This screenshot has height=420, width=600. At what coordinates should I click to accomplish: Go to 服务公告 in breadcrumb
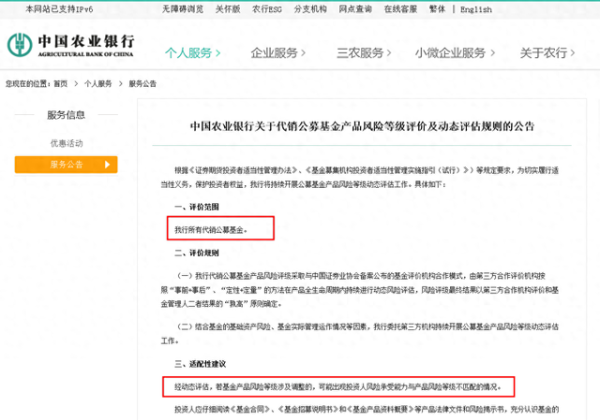[142, 84]
